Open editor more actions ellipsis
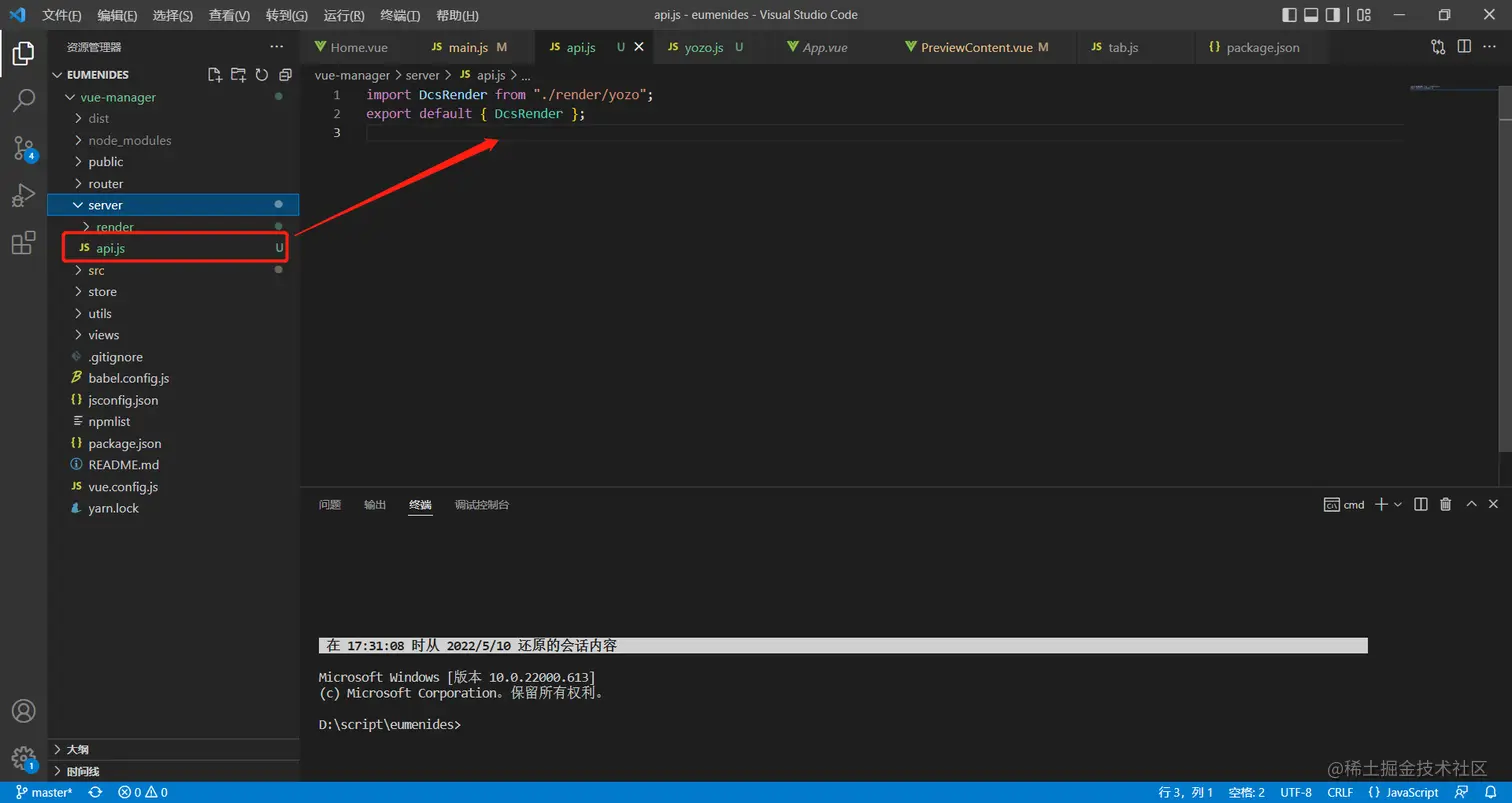The image size is (1512, 803). tap(1490, 47)
